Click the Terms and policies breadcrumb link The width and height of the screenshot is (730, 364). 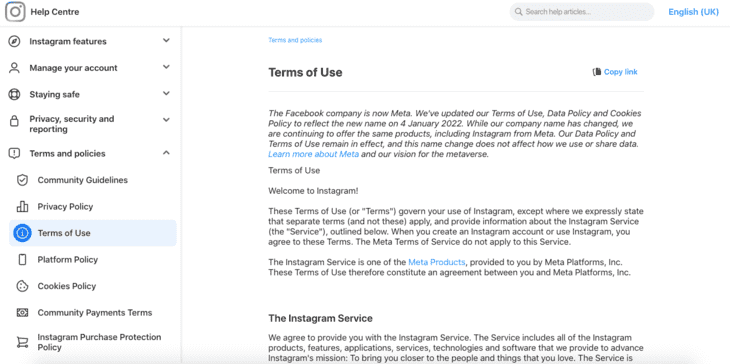295,40
